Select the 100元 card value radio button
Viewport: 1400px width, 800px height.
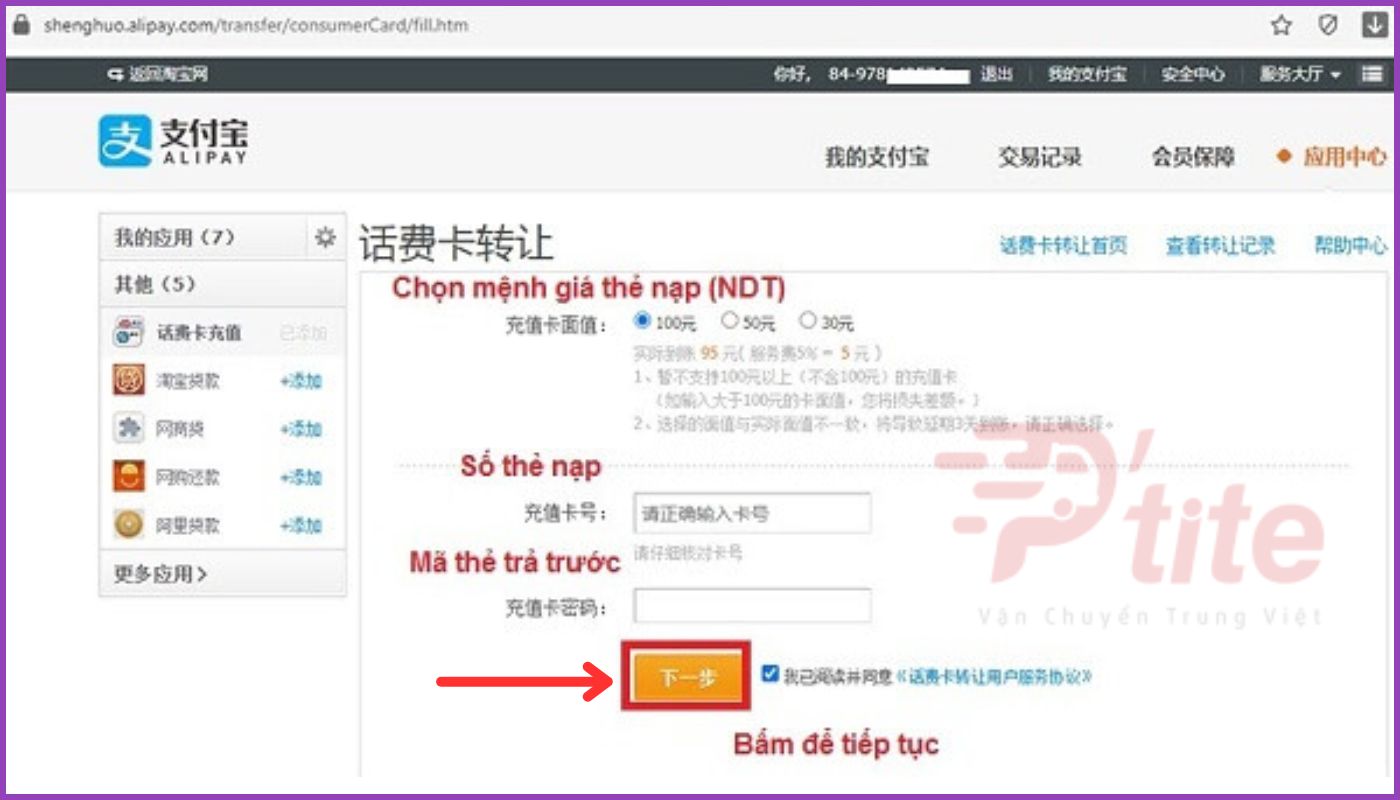(643, 321)
